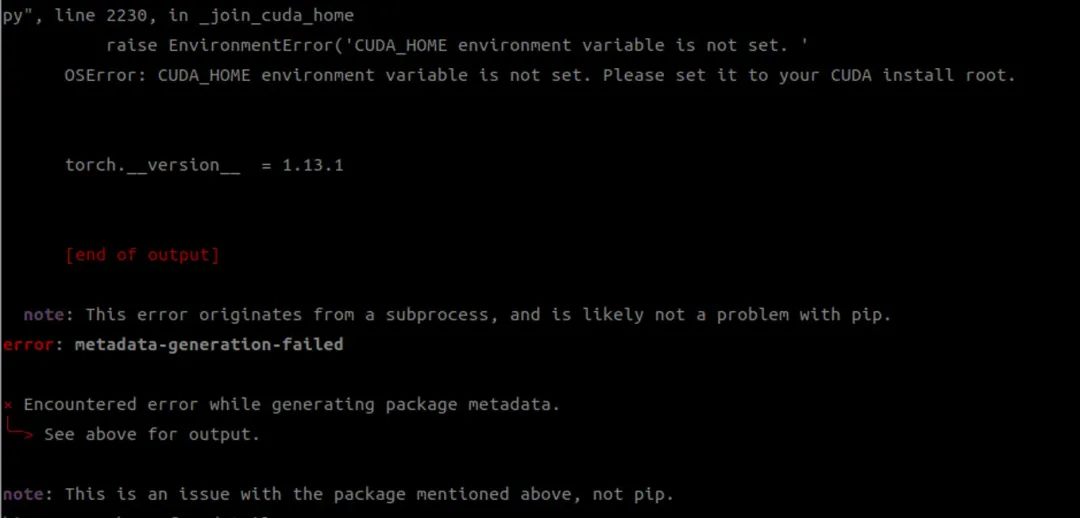Click the red [end of output] marker
The image size is (1080, 518).
click(x=142, y=255)
